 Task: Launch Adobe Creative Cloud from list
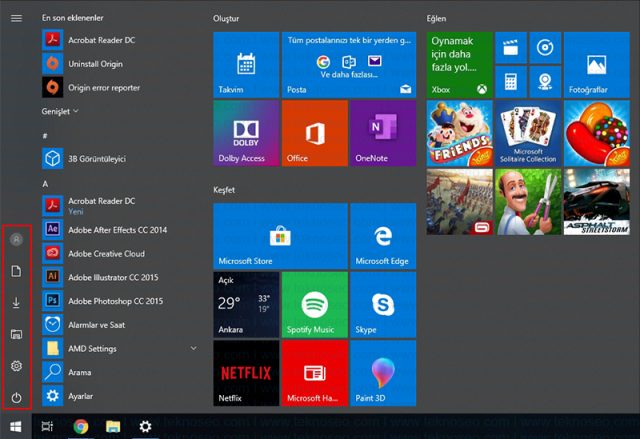118,253
